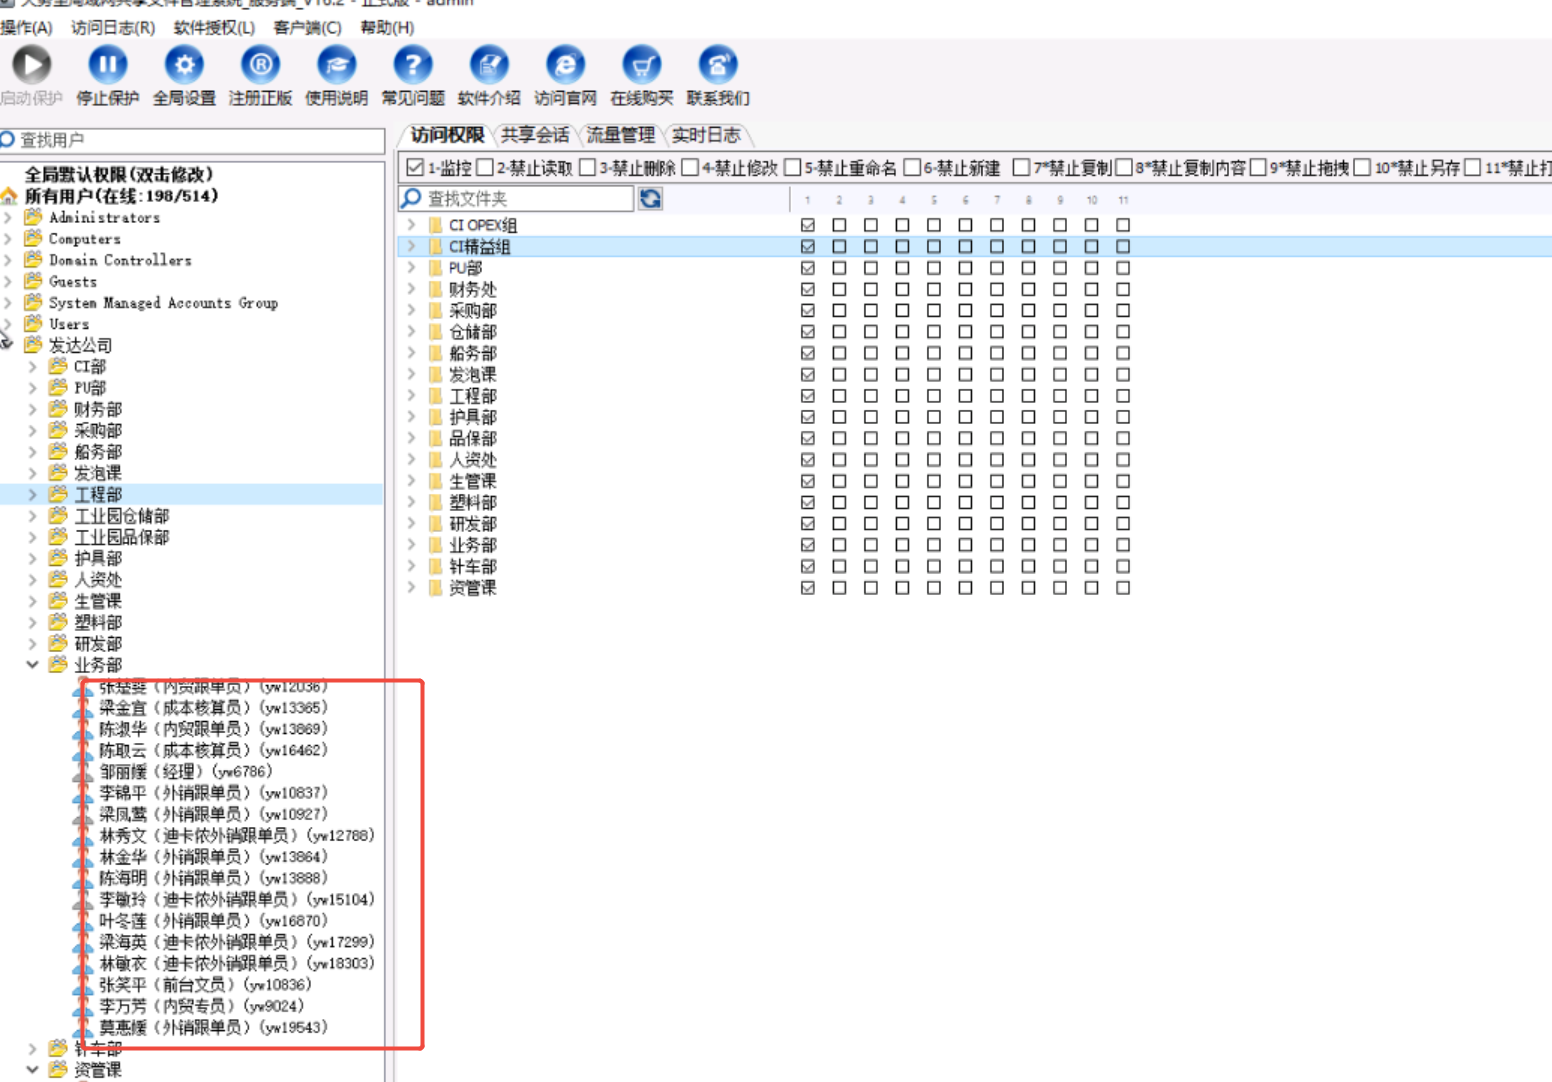Open 全局设置 gear icon
This screenshot has height=1082, width=1552.
184,66
